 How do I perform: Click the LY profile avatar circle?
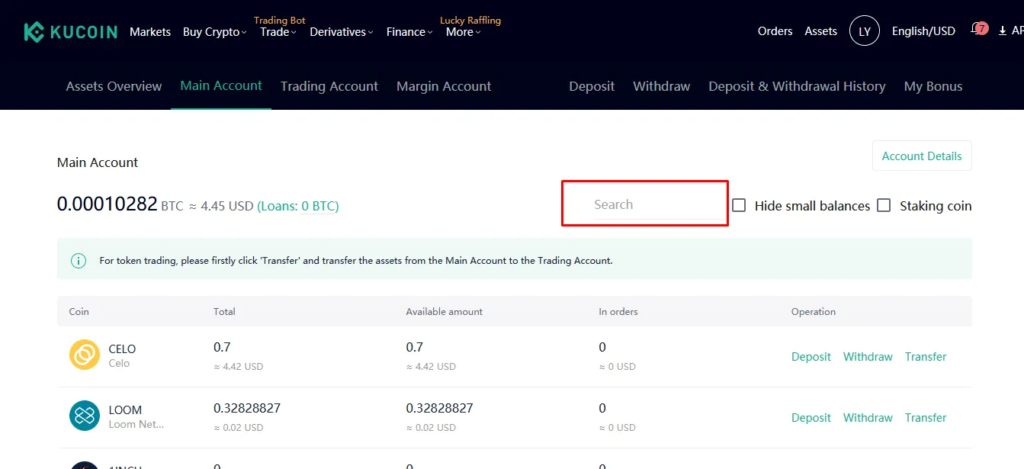(865, 31)
